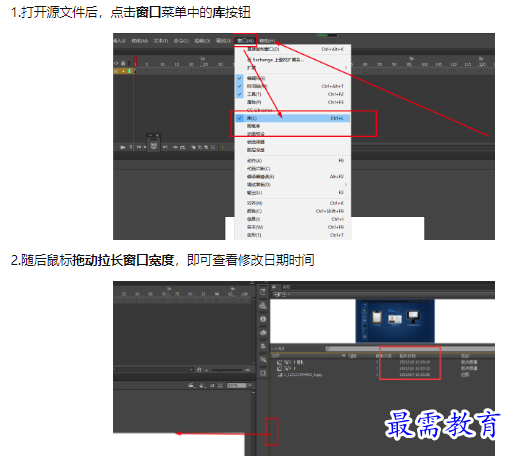Open library document selector dropdown
This screenshot has width=509, height=456.
click(x=383, y=295)
